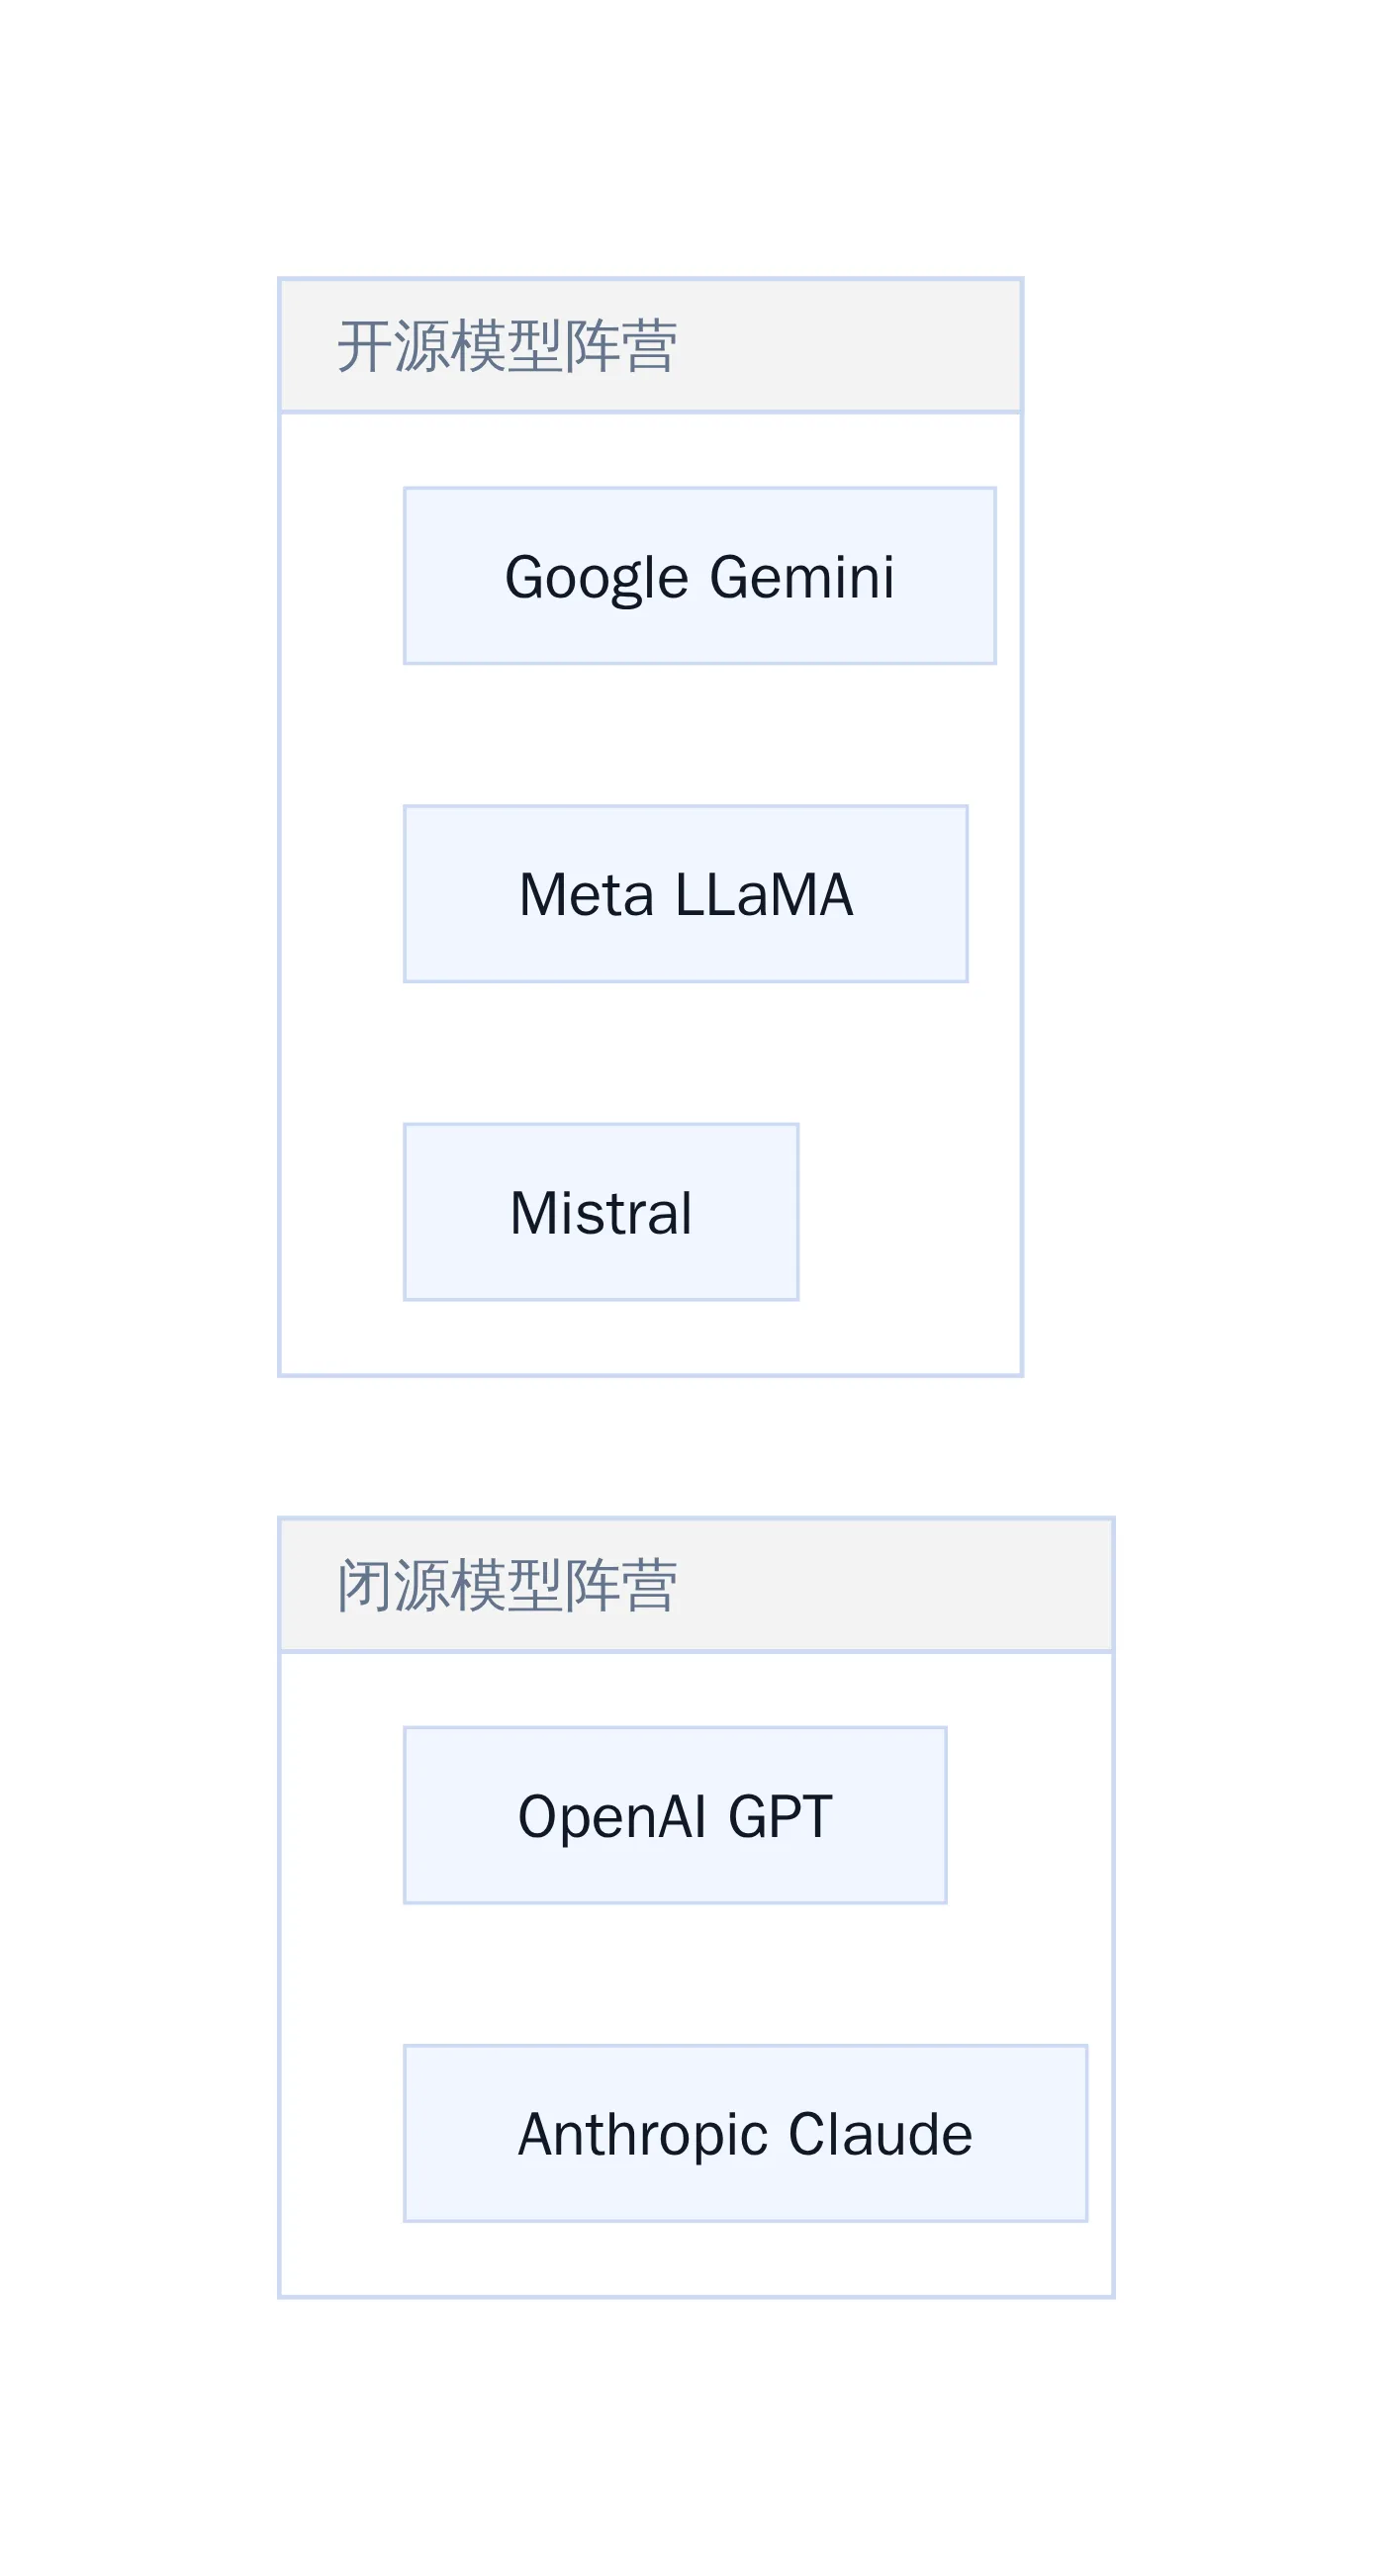Click the 闭源模型阵营 group title text

pos(507,1585)
